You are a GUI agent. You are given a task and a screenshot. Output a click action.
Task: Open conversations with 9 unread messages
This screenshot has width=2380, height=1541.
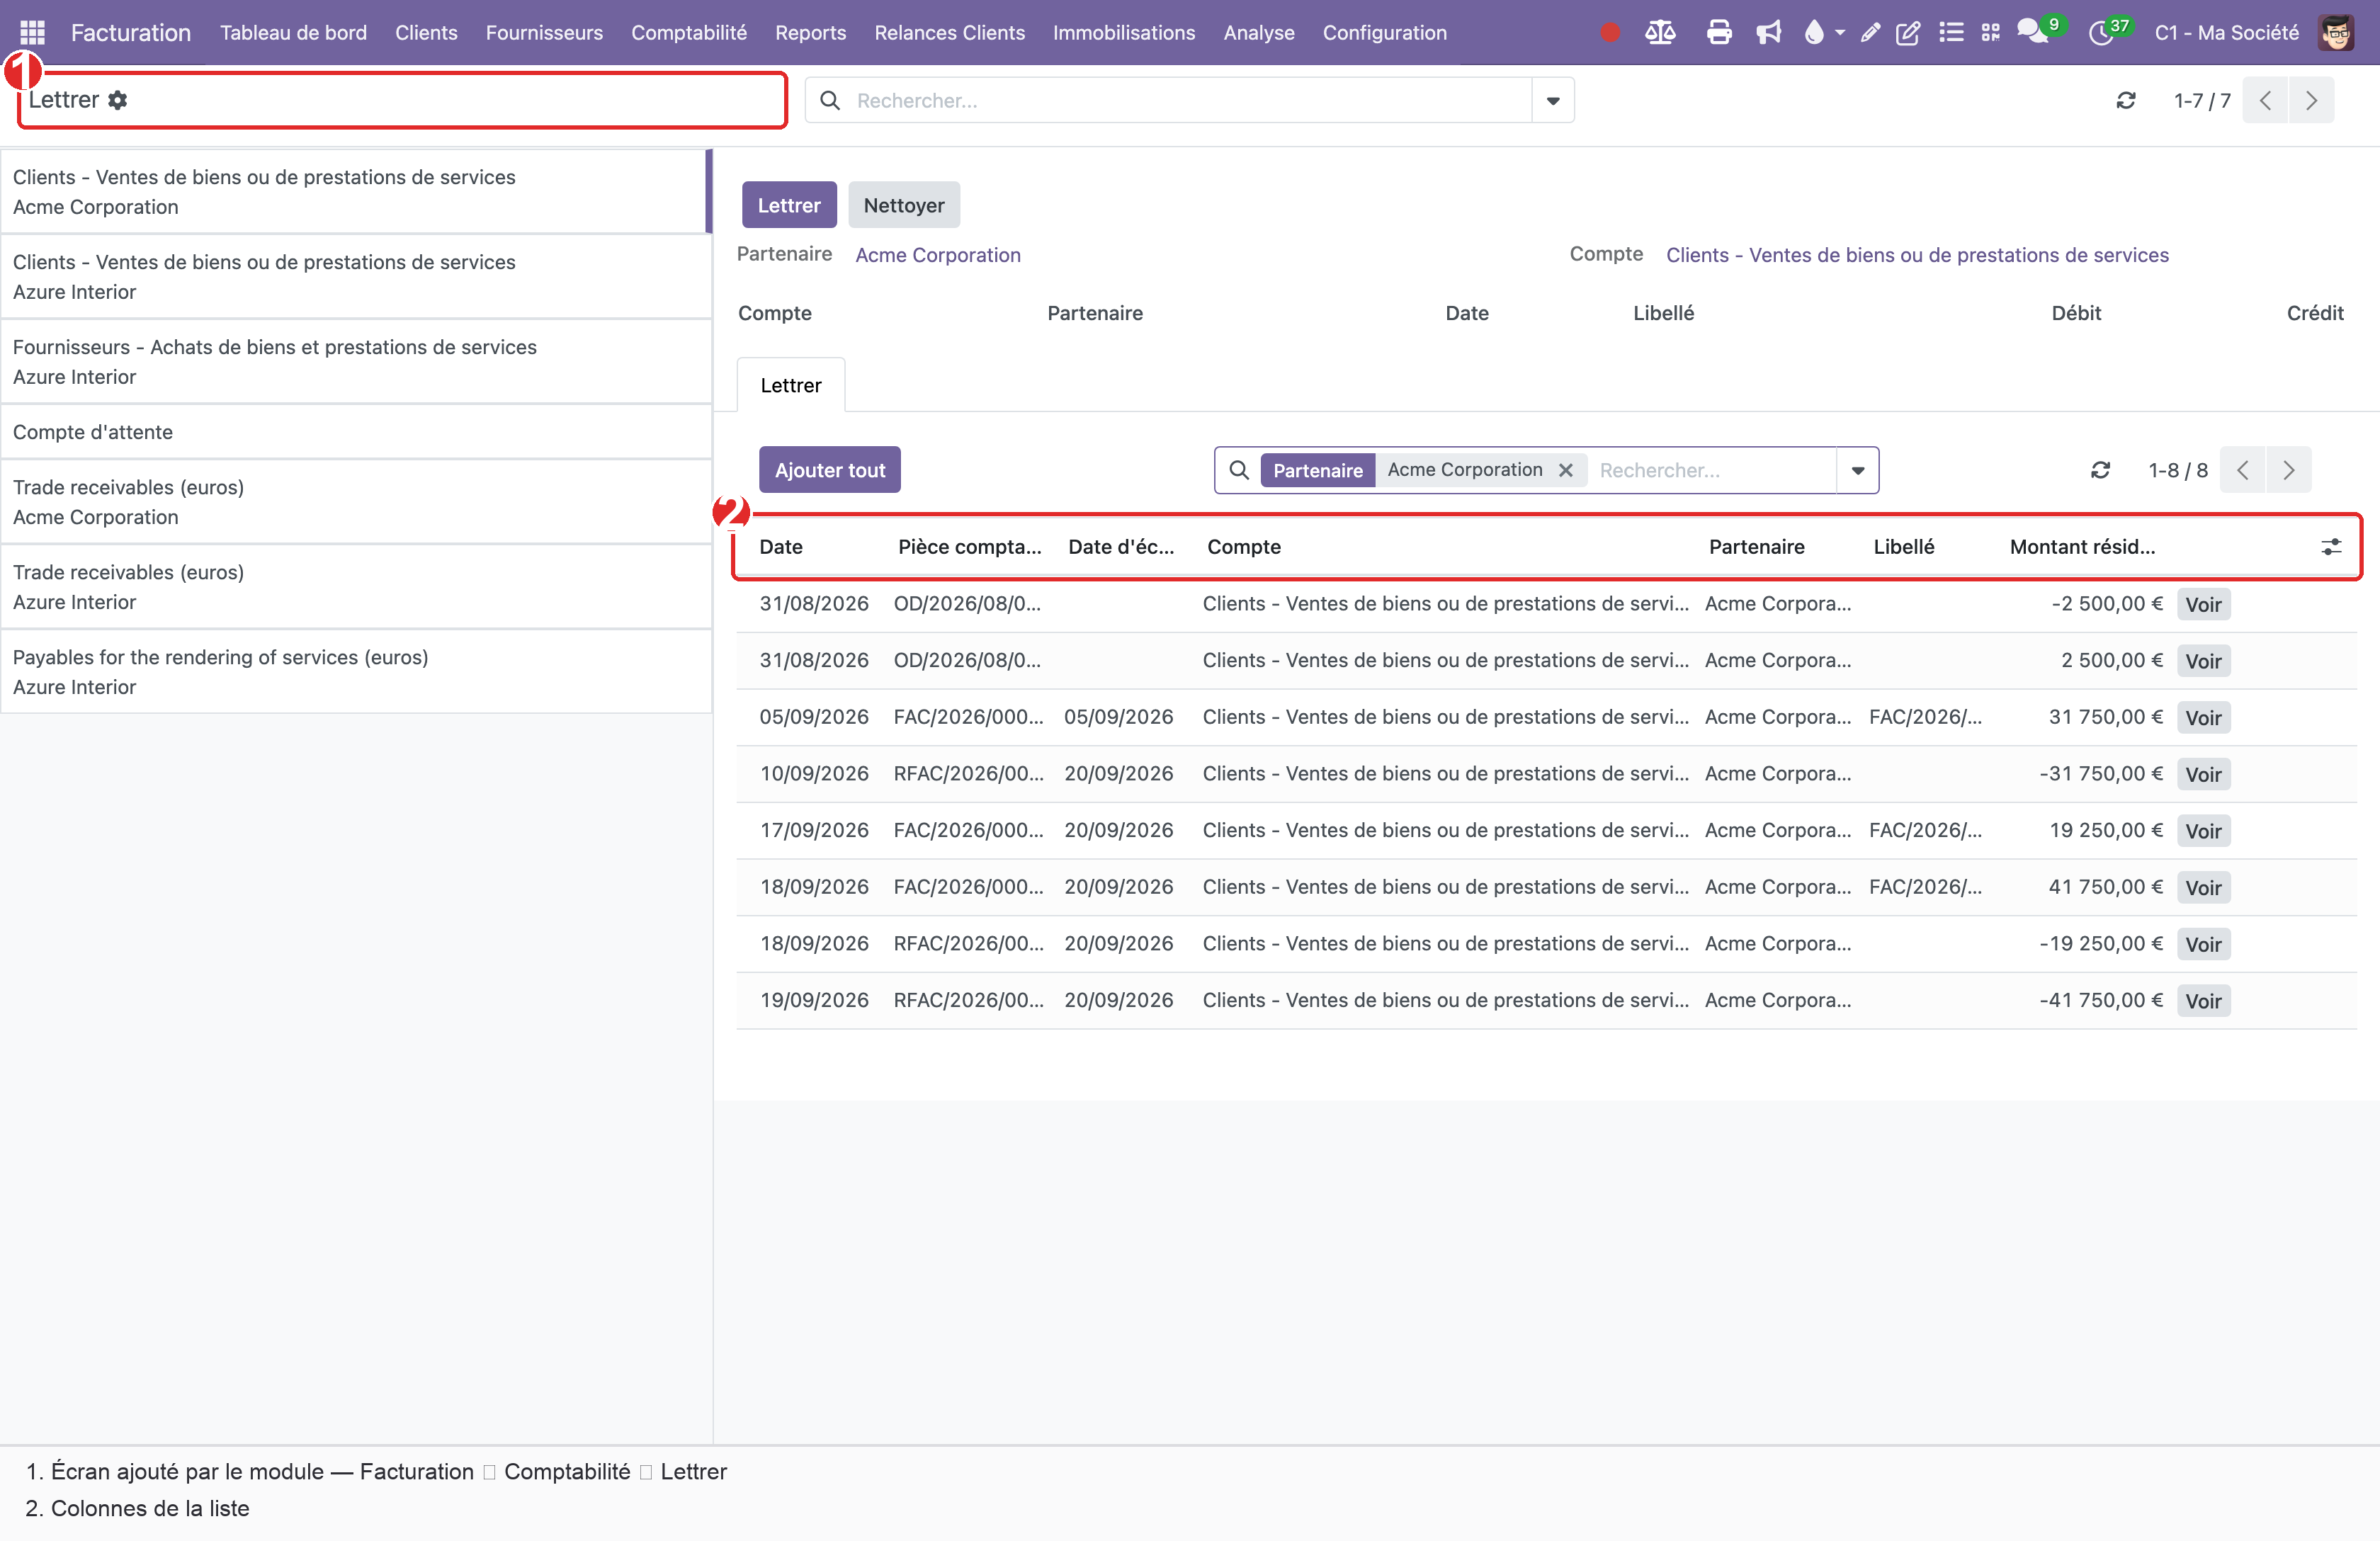click(2039, 31)
